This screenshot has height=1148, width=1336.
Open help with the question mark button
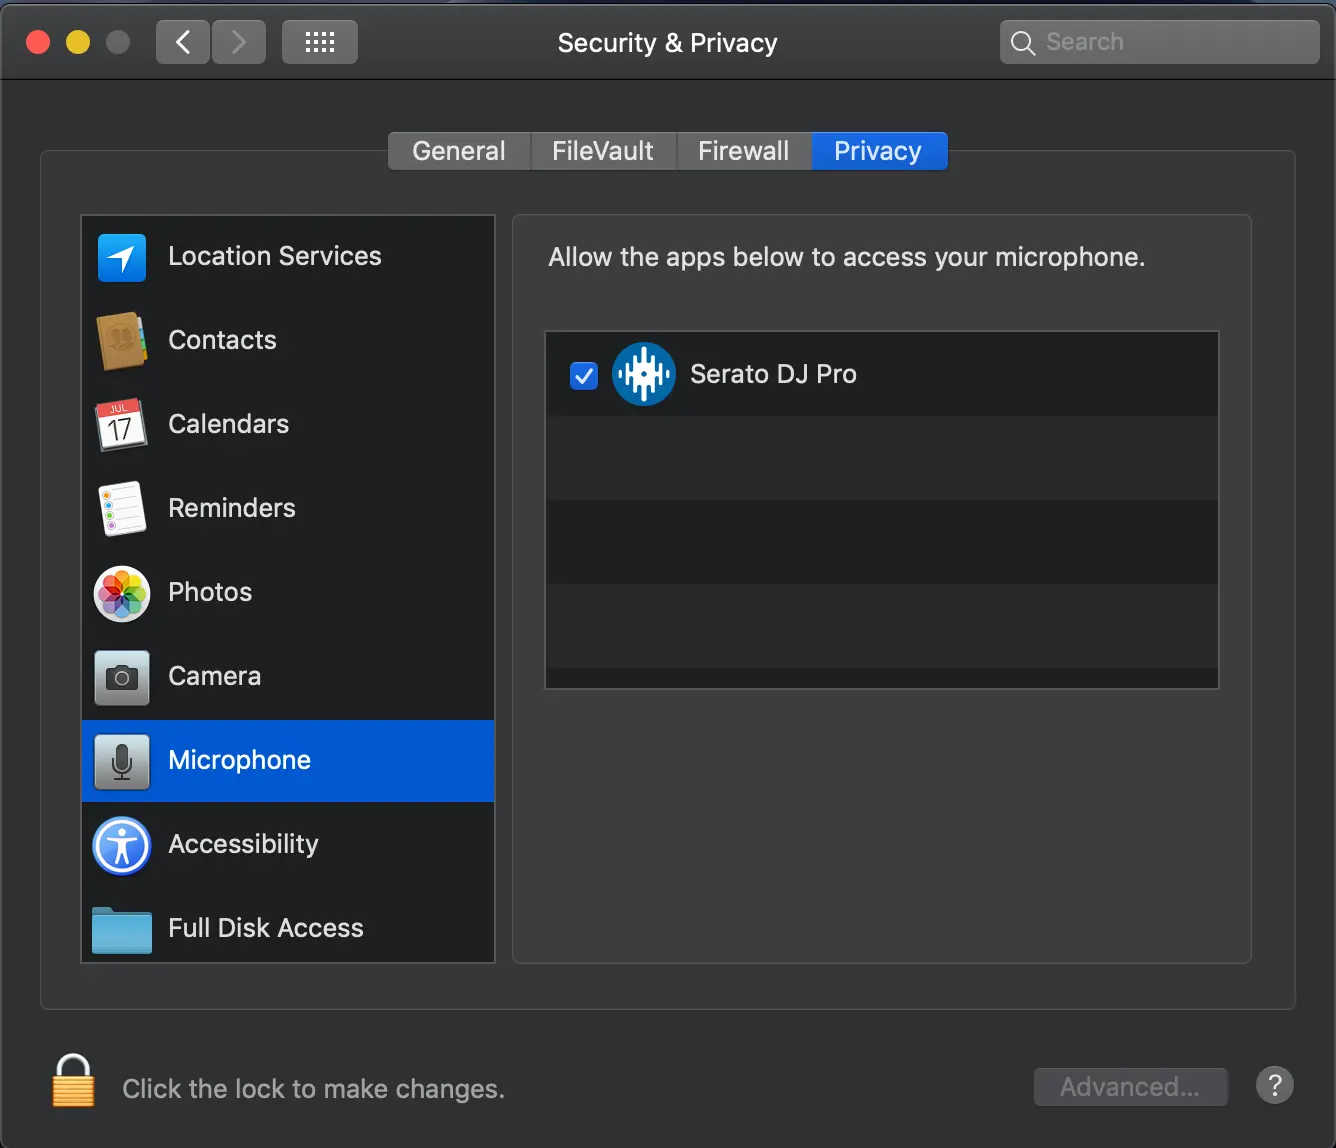1275,1085
